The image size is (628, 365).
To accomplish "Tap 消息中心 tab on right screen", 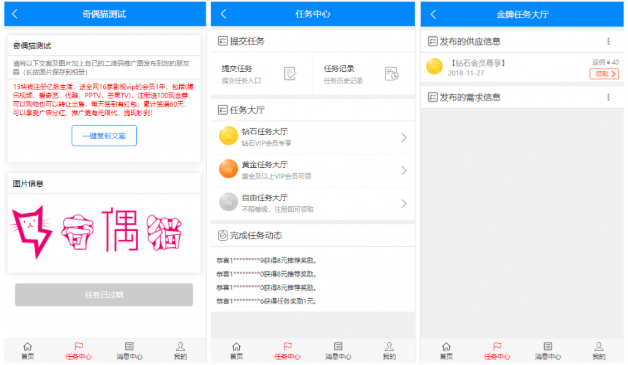I will 548,351.
